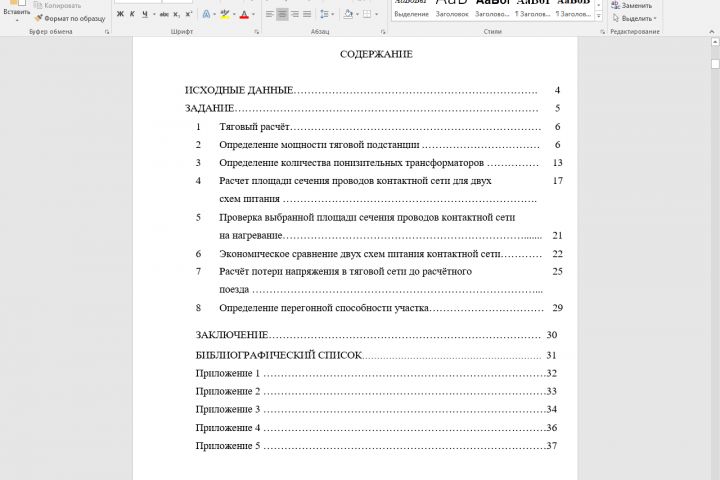The height and width of the screenshot is (480, 720).
Task: Toggle italic К formatting
Action: coord(132,14)
